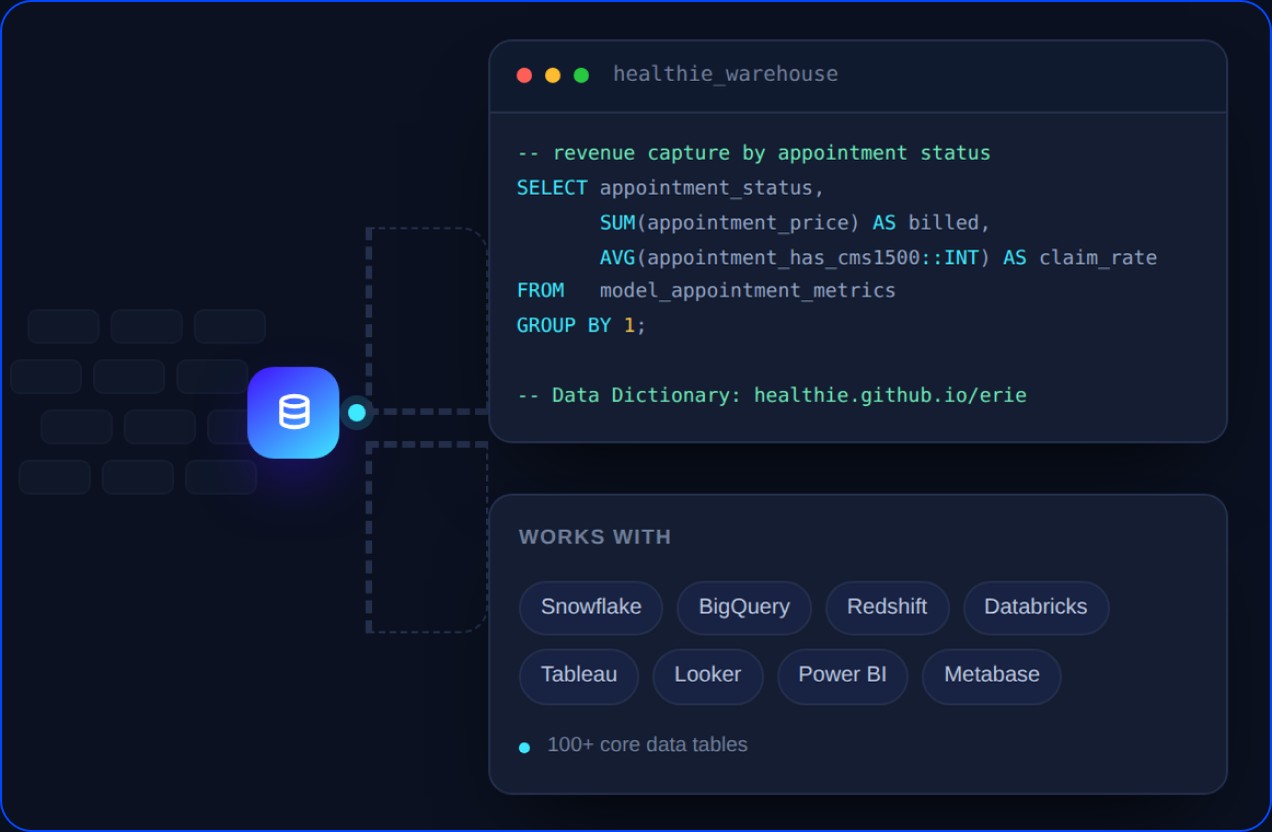Click the 'billed,' alias in the query
The width and height of the screenshot is (1272, 832).
coord(949,223)
